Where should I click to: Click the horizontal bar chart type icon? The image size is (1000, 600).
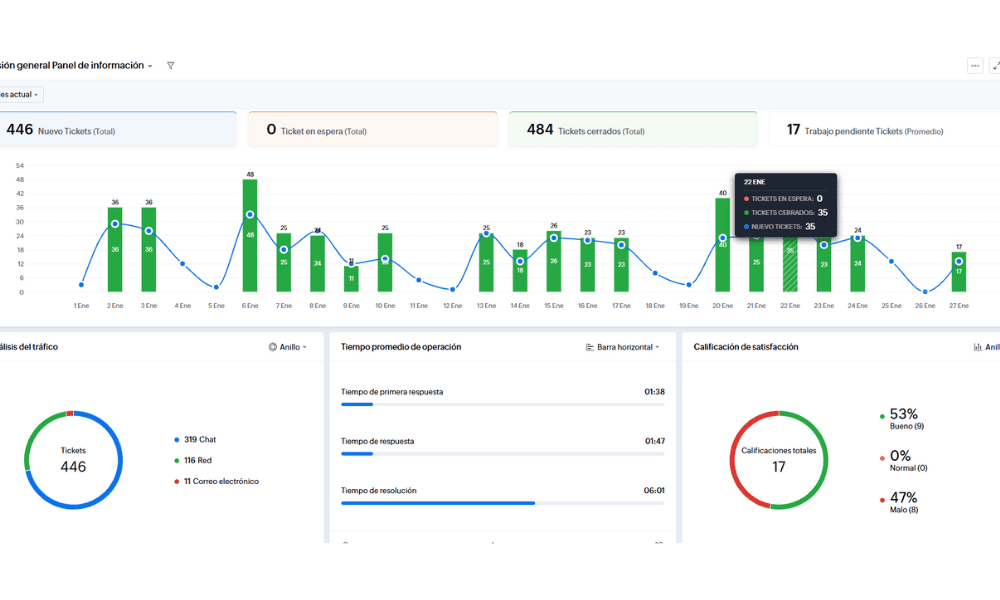tap(589, 347)
